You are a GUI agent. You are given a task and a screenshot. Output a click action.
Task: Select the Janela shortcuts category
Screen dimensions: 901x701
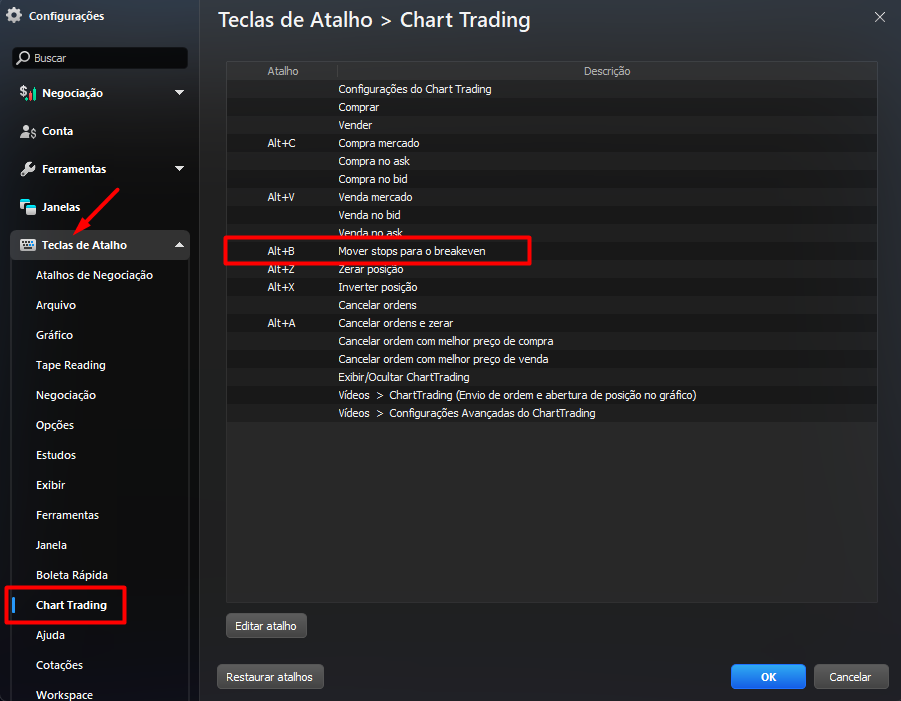(x=51, y=545)
